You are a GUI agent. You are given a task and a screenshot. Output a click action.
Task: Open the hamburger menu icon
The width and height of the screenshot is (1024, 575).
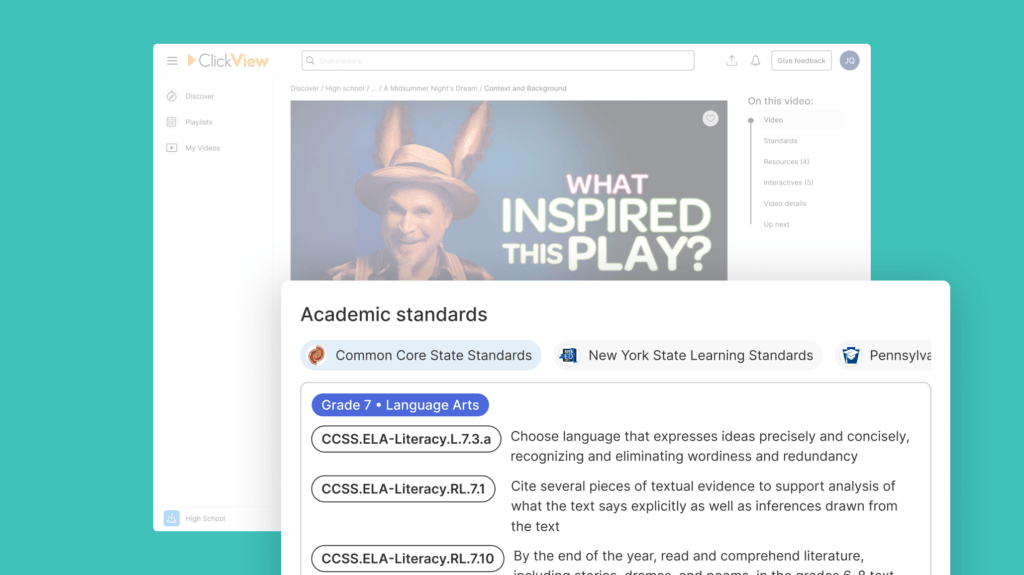click(172, 61)
